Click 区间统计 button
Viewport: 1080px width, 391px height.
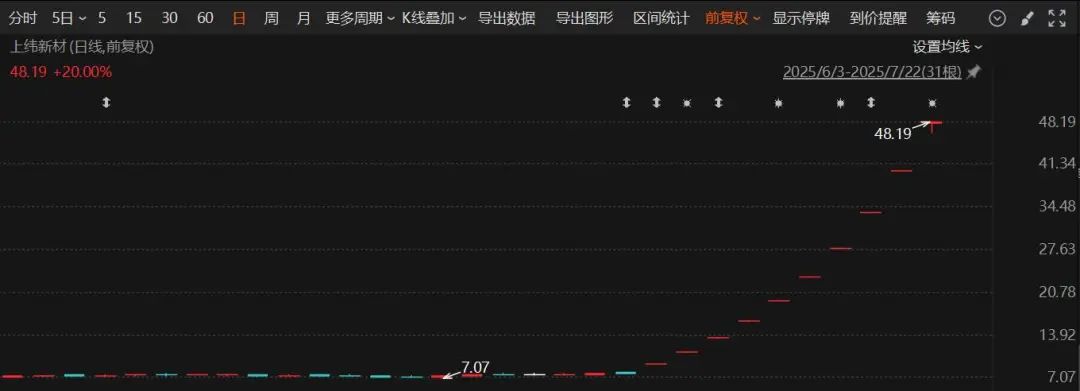coord(661,19)
